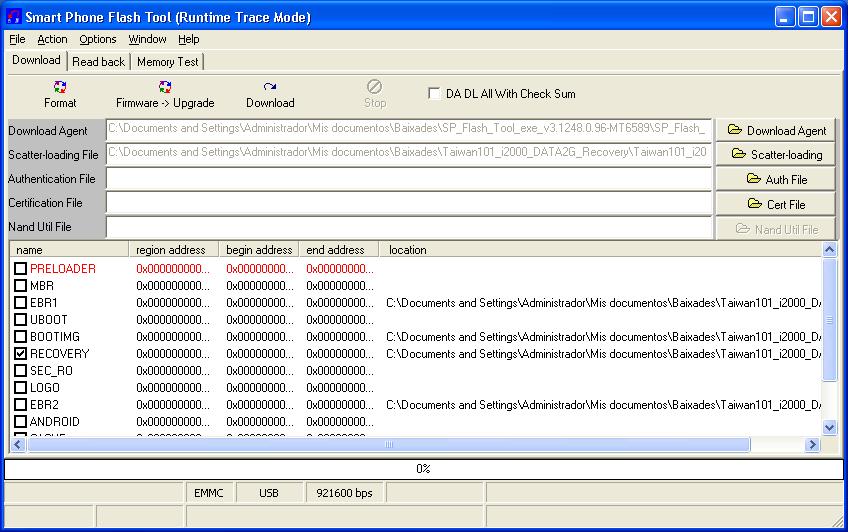Select the LOGO partition checkbox
Screen dimensions: 848x532
tap(21, 388)
